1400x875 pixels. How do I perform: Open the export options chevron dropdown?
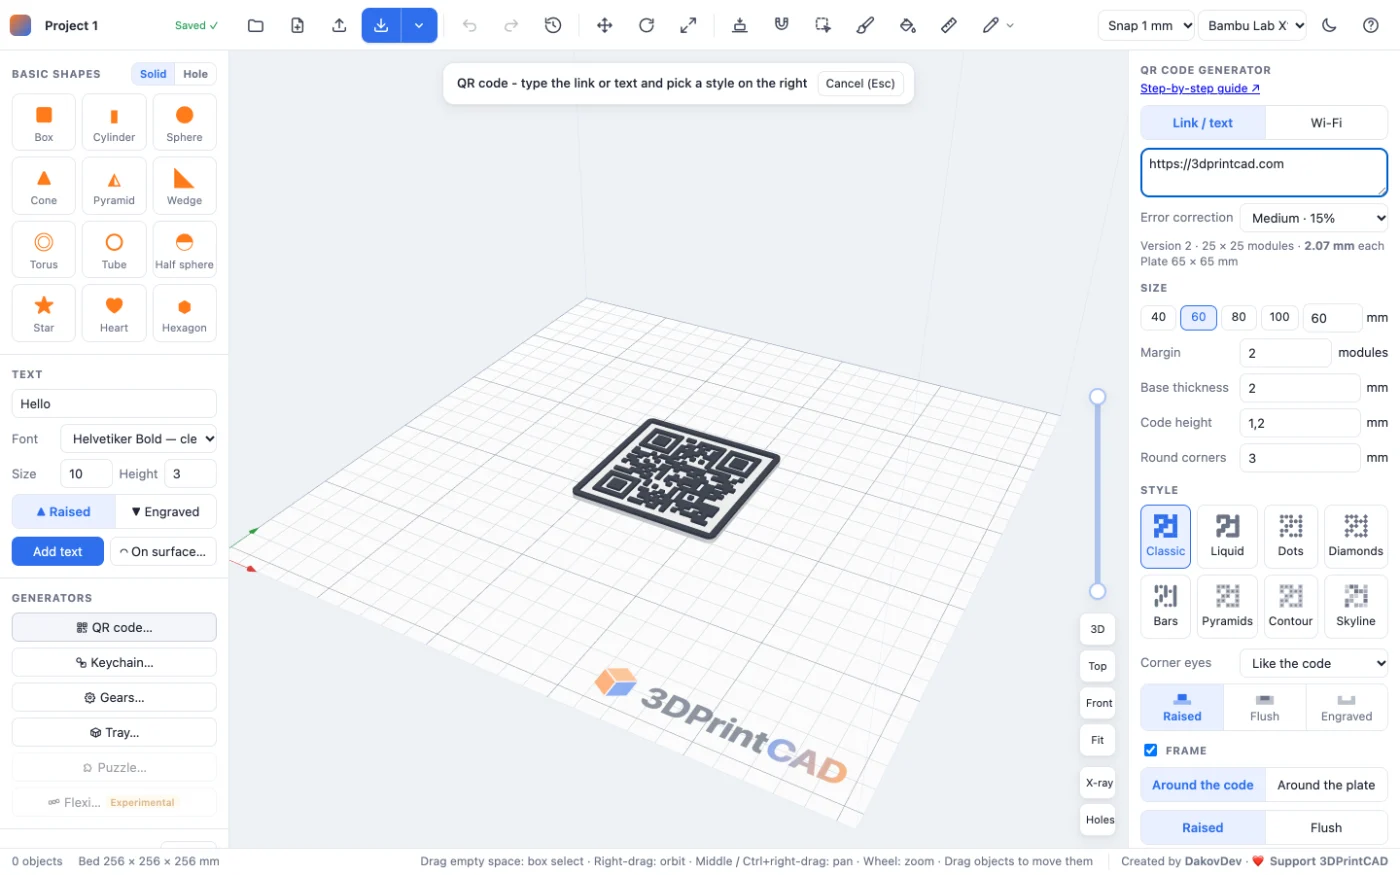(419, 26)
